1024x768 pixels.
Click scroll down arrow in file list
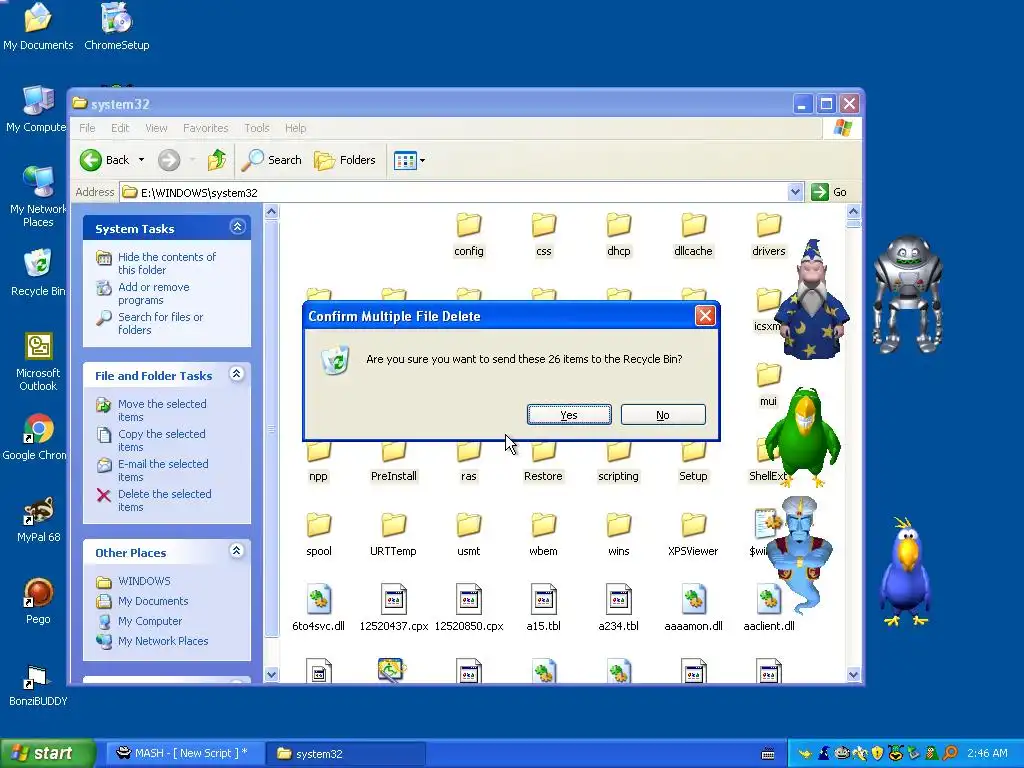853,675
